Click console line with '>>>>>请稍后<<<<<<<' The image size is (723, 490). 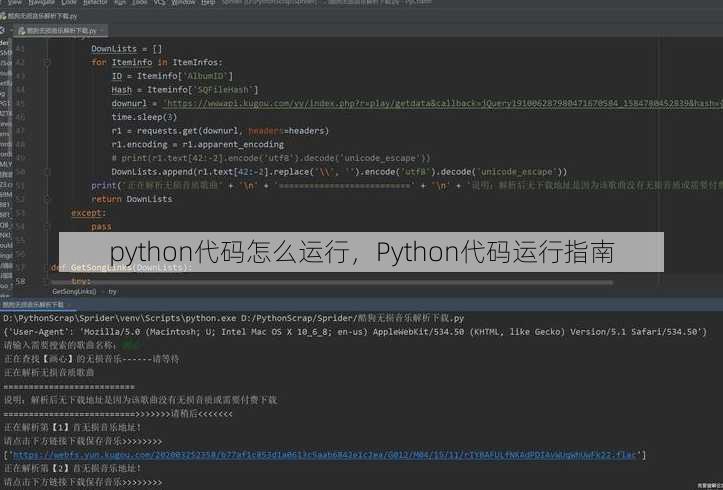coord(118,414)
